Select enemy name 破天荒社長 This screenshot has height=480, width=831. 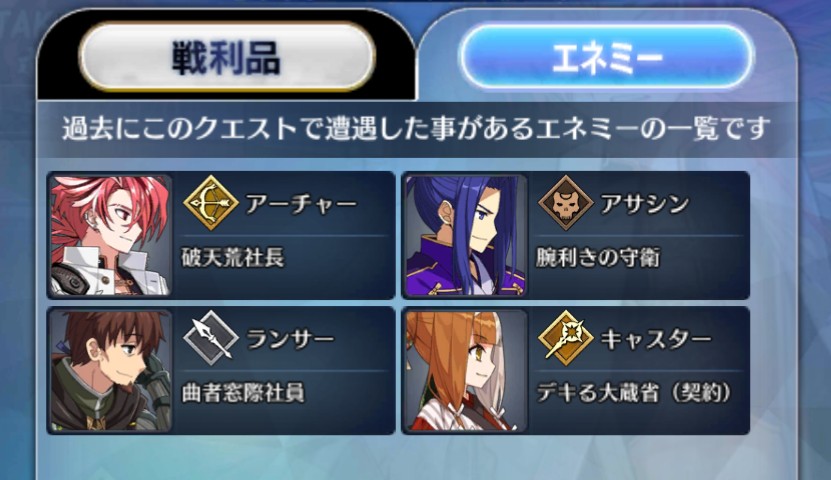click(233, 258)
